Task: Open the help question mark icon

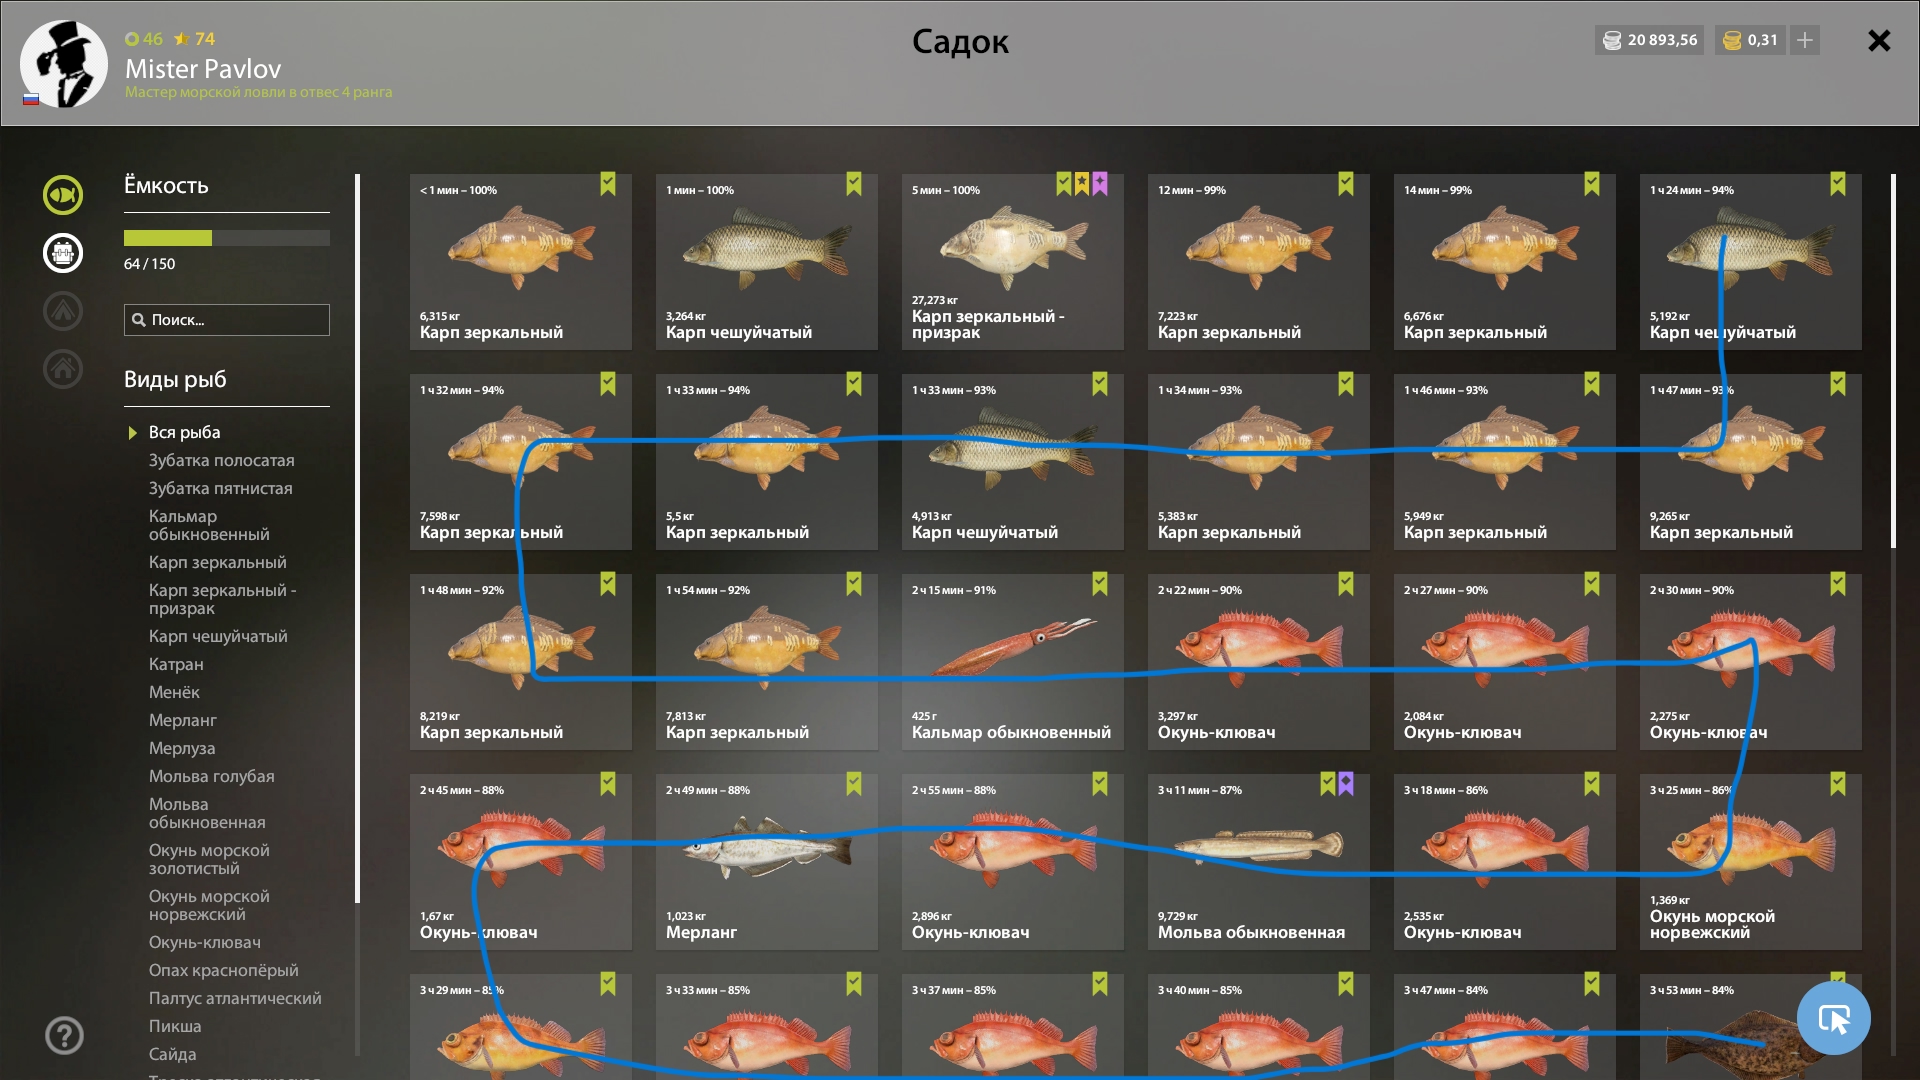Action: click(64, 1035)
